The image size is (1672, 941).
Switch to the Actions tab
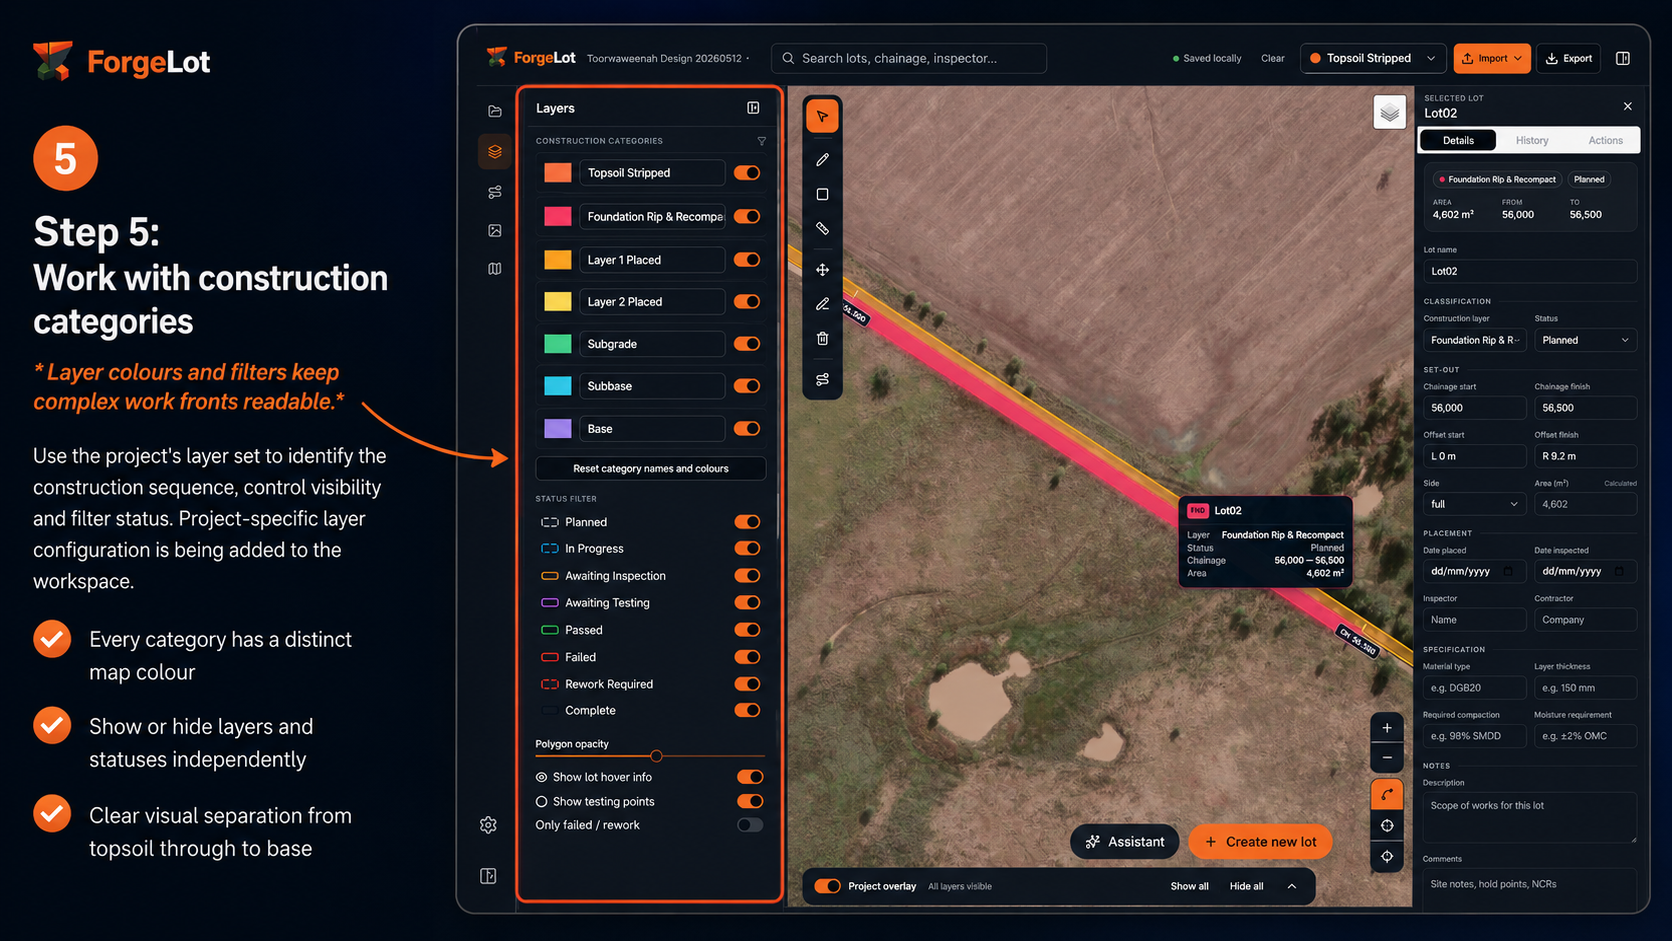point(1605,140)
